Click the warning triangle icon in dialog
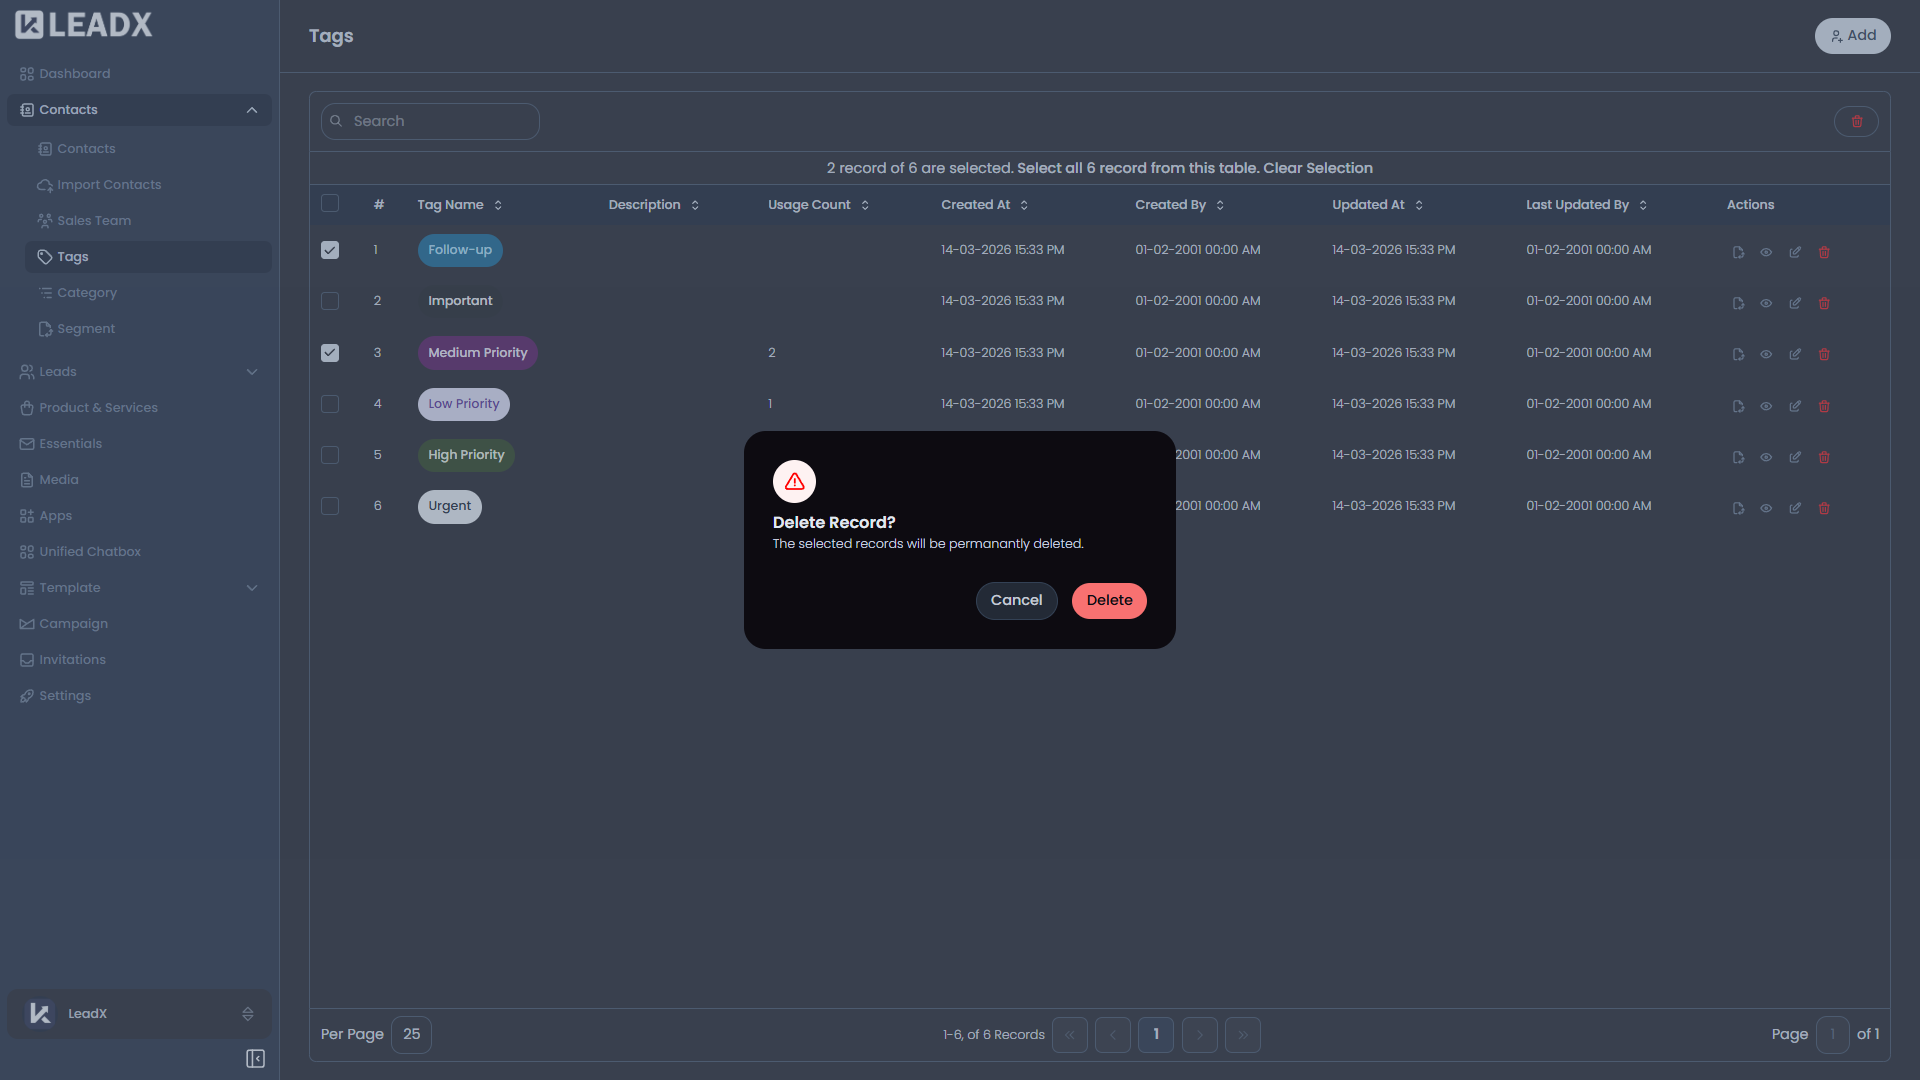This screenshot has height=1080, width=1920. coord(794,482)
